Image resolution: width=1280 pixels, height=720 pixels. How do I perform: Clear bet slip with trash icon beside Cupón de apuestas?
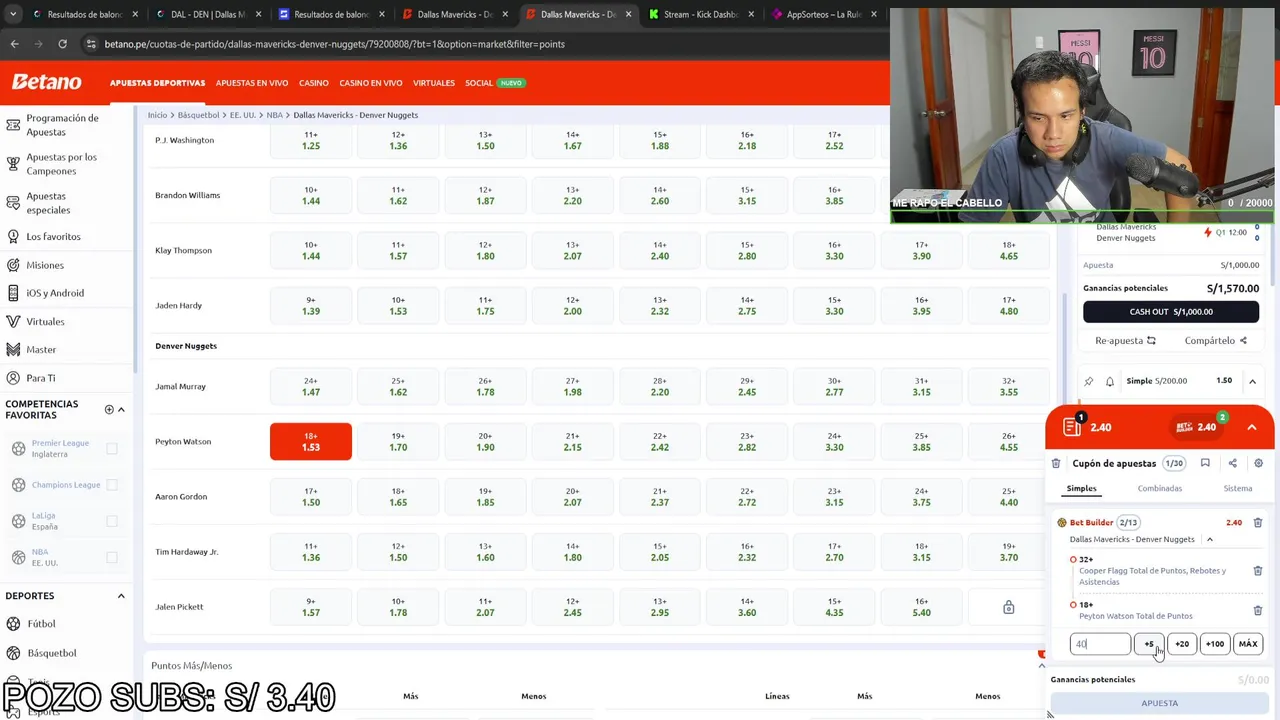1056,464
